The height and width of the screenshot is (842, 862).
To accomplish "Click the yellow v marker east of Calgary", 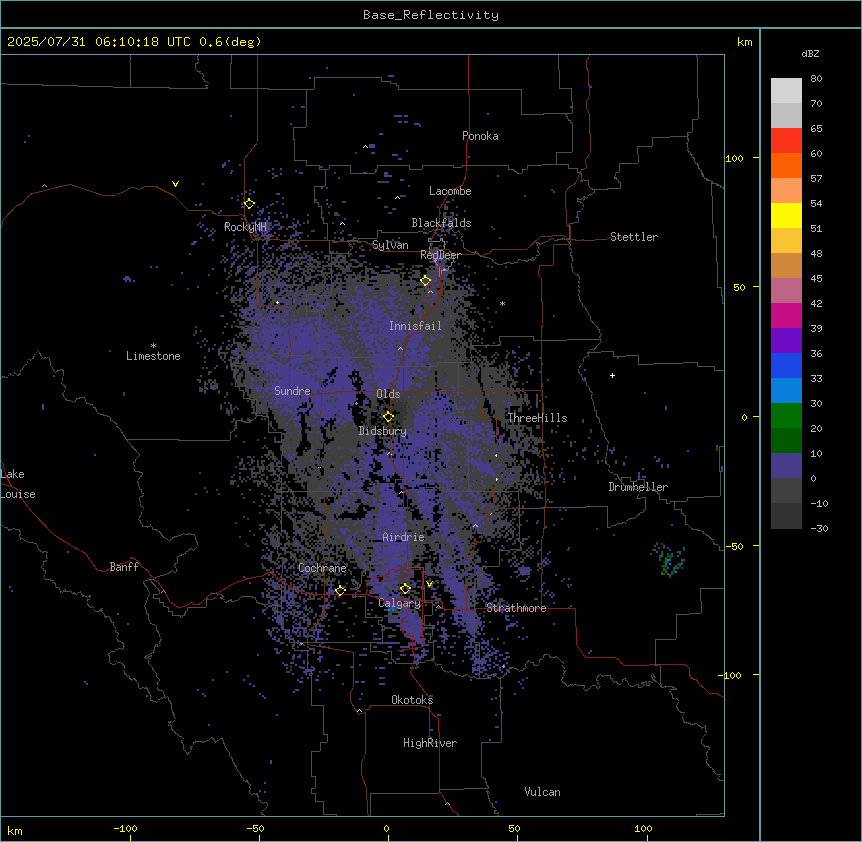I will 429,584.
